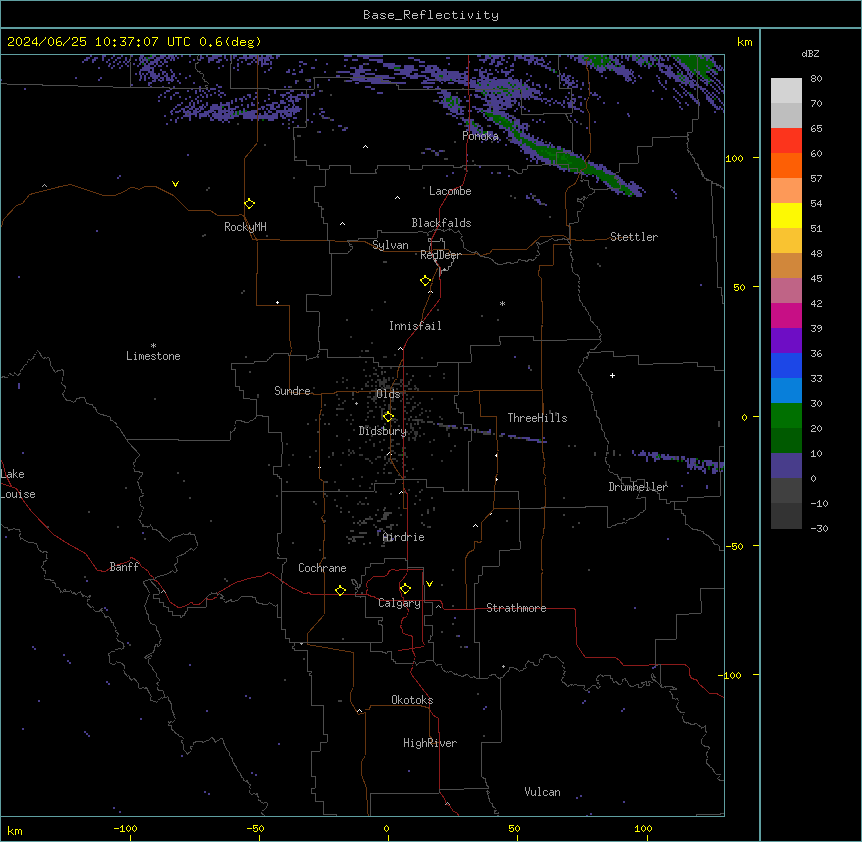
Task: Click the Calgary label
Action: tap(400, 603)
